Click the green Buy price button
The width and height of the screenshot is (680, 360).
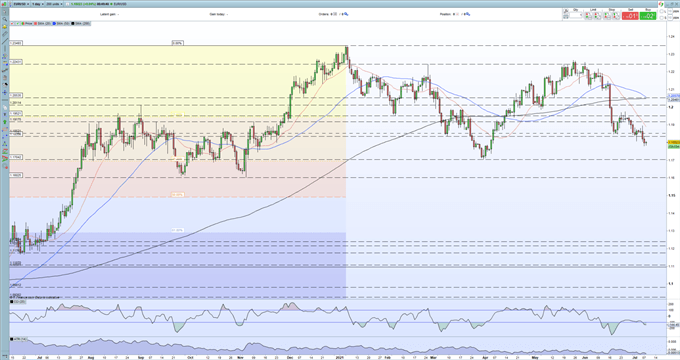(x=648, y=16)
